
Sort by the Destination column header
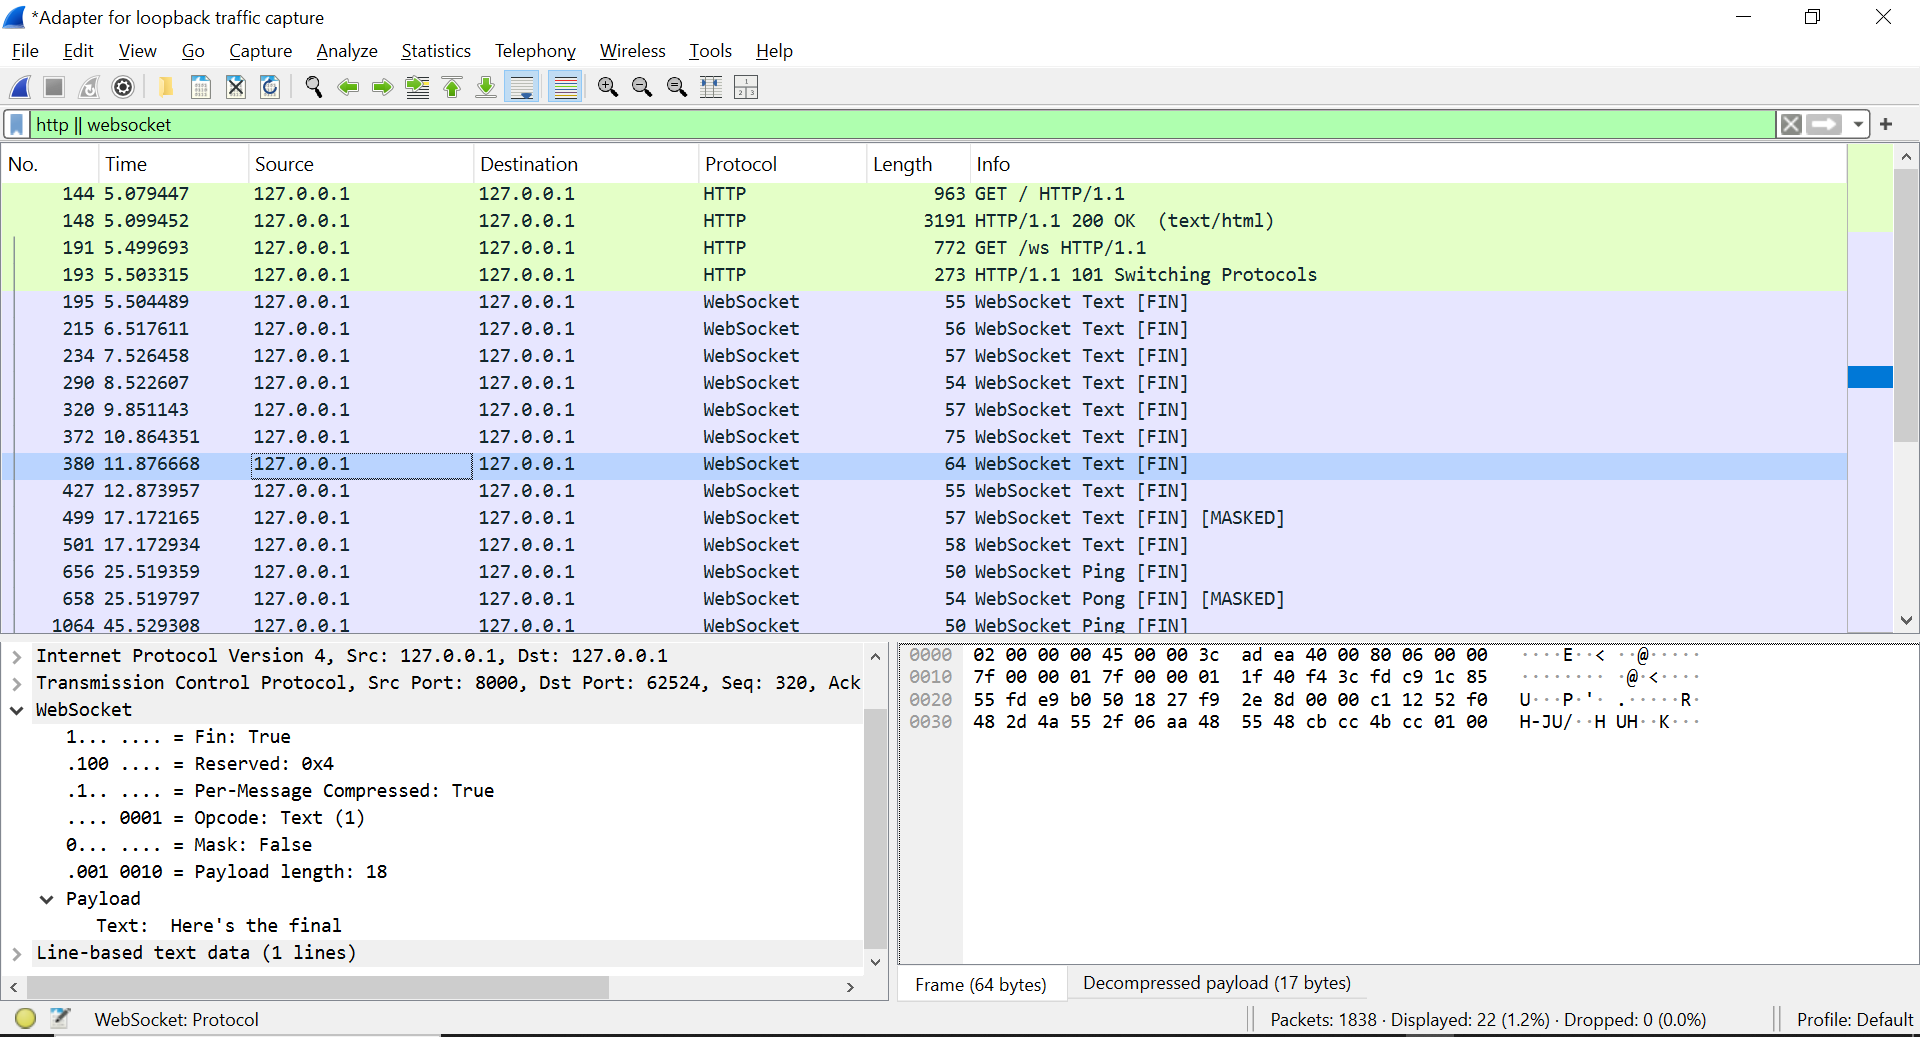coord(585,164)
